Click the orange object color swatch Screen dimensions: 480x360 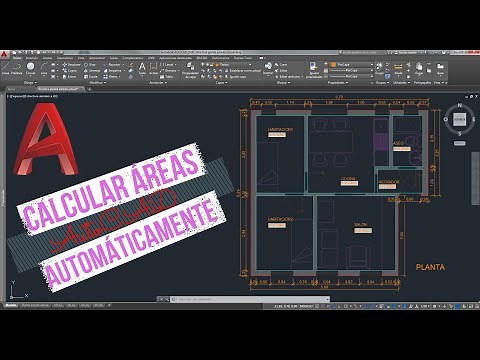333,64
